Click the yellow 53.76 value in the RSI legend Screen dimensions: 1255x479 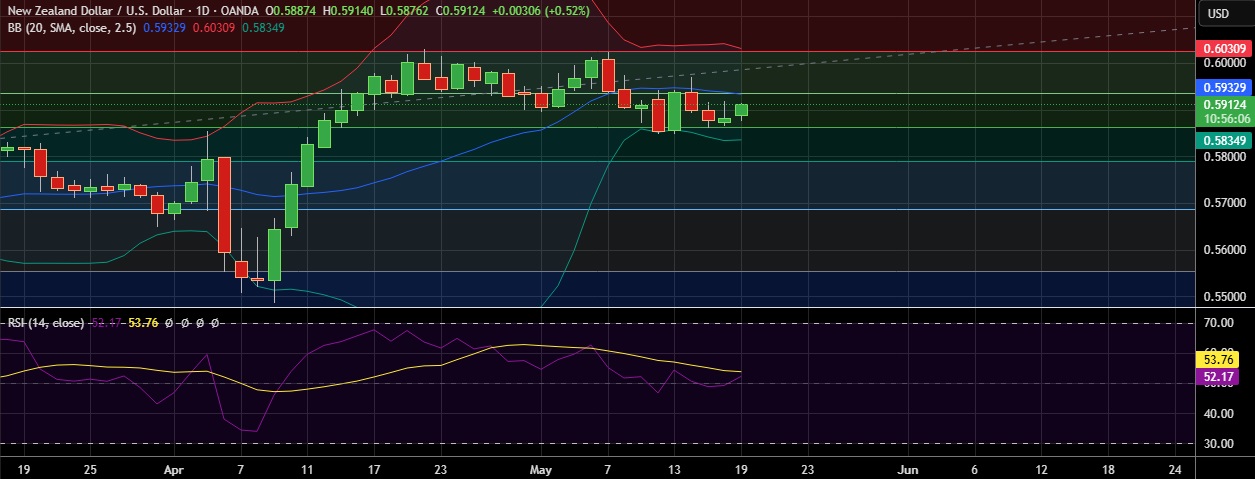click(x=144, y=323)
